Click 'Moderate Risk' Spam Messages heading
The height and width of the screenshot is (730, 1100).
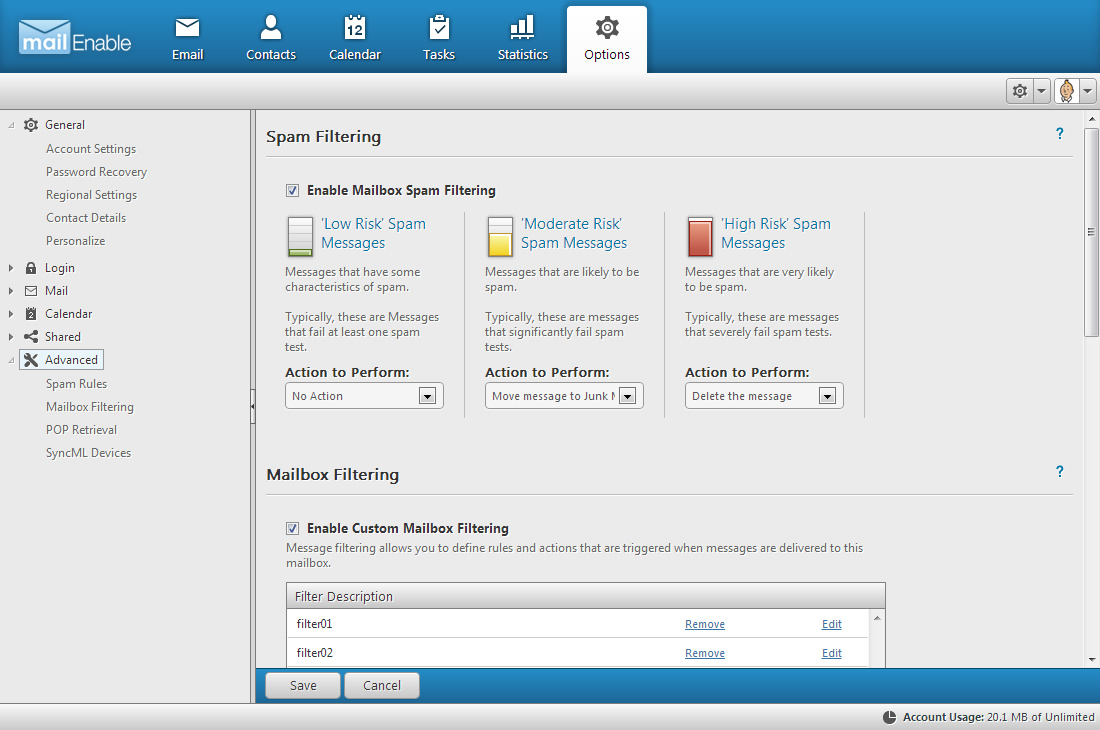pos(574,234)
